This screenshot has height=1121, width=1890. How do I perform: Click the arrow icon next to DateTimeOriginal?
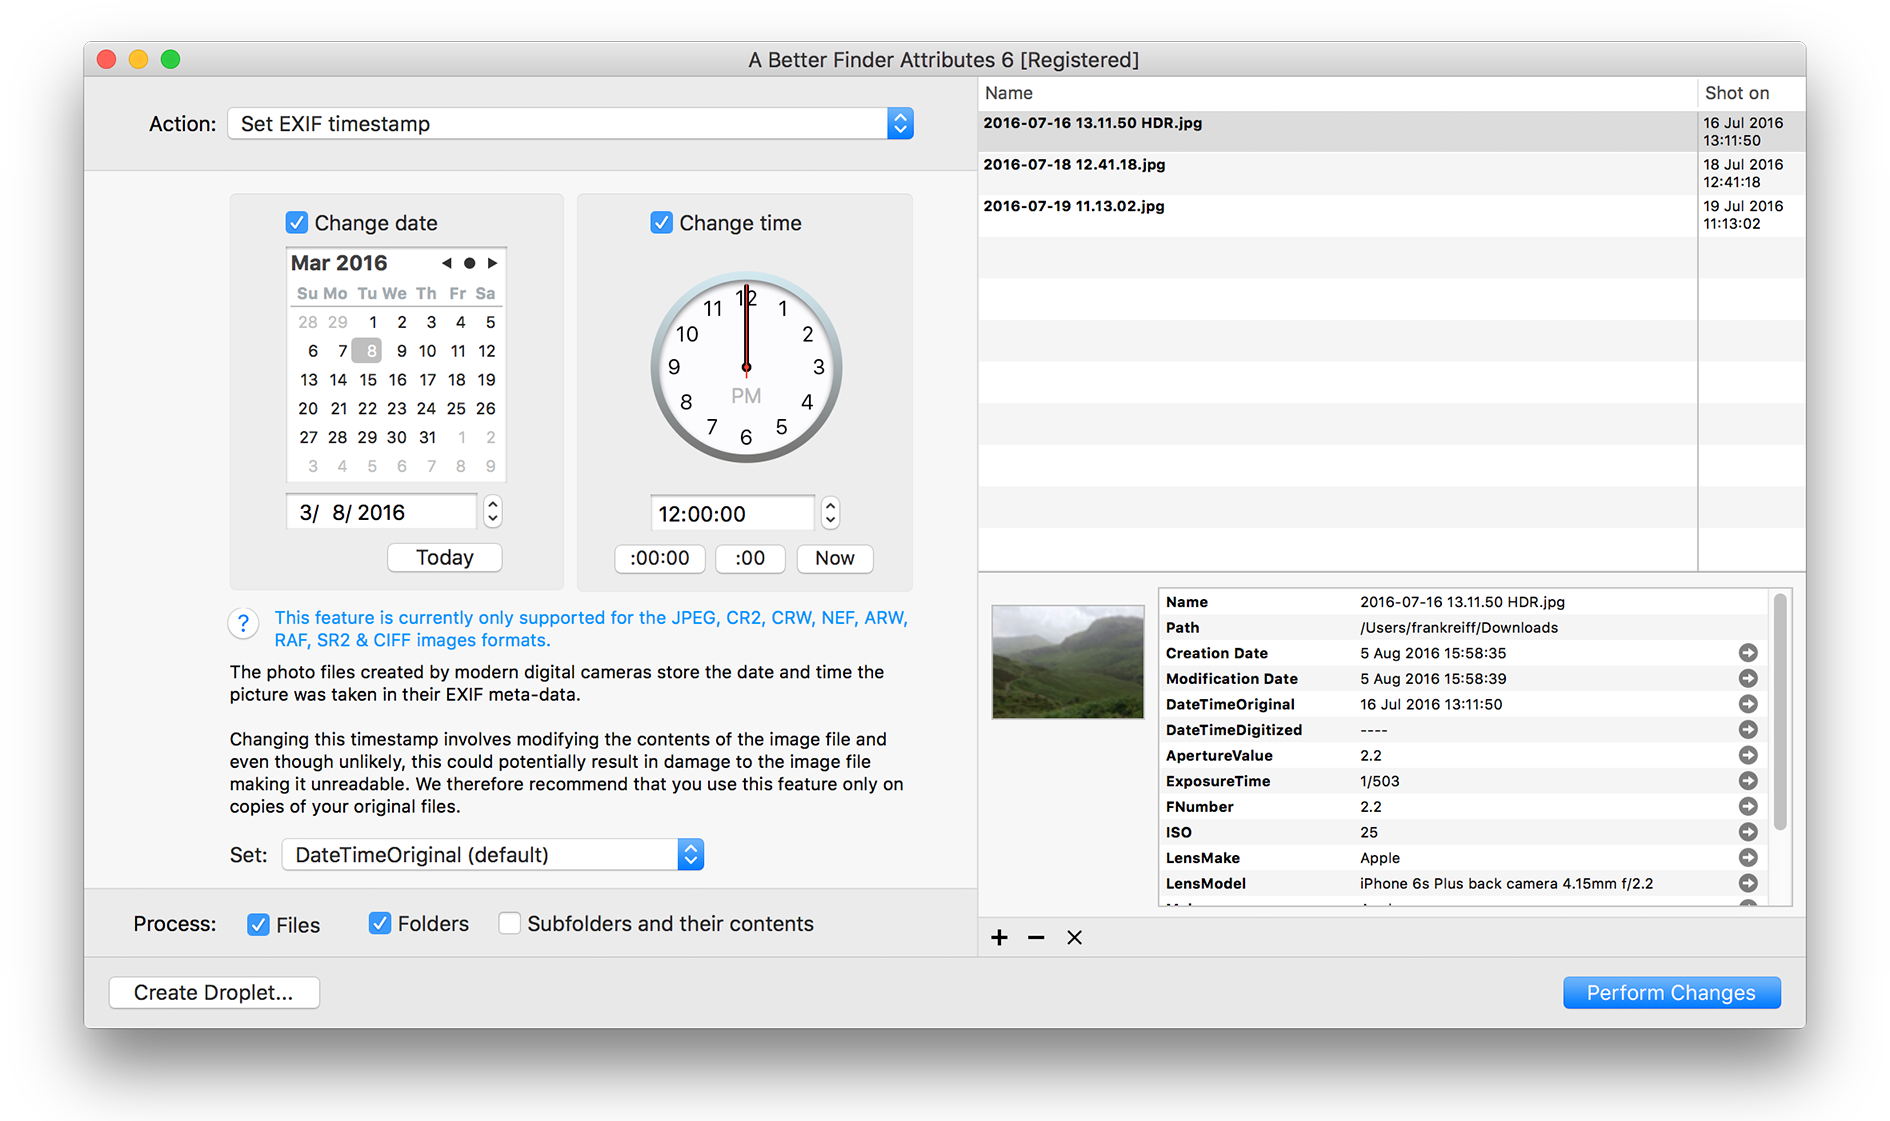pyautogui.click(x=1747, y=704)
